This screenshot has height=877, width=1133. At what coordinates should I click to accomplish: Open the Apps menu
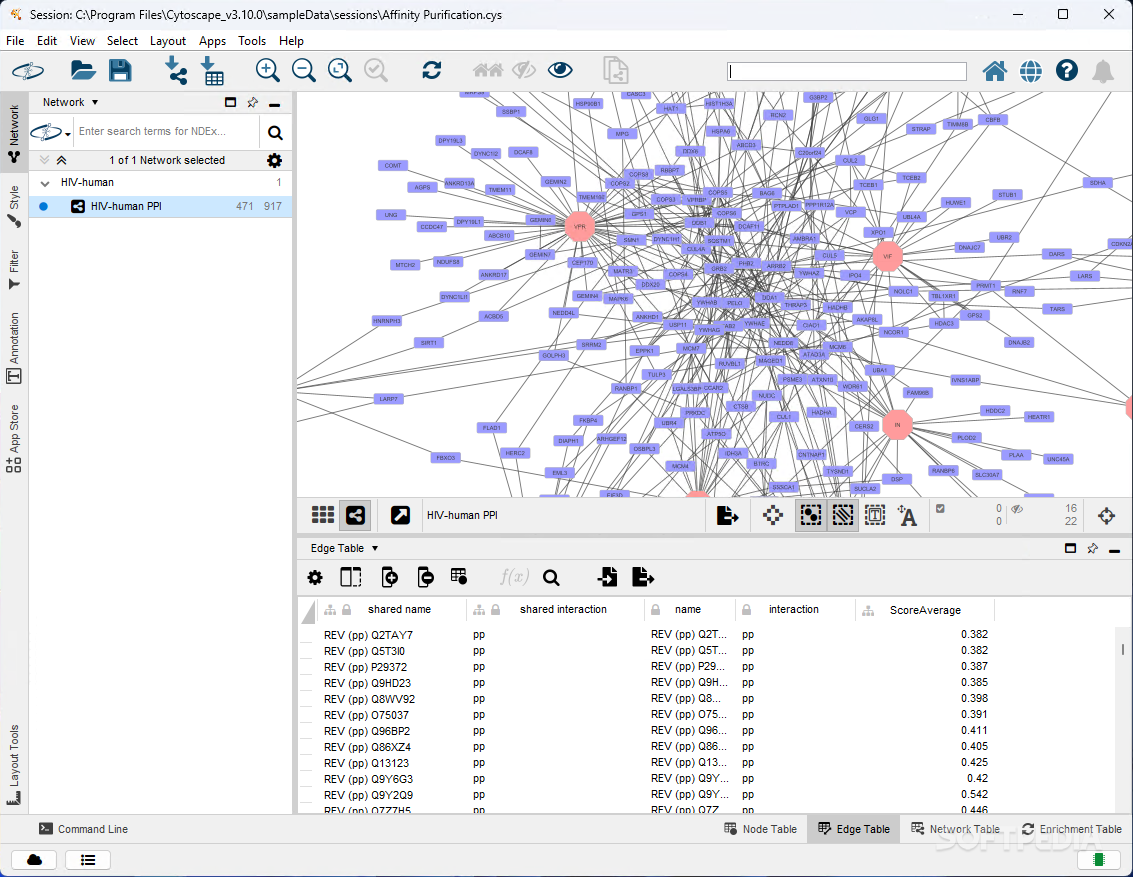[212, 41]
